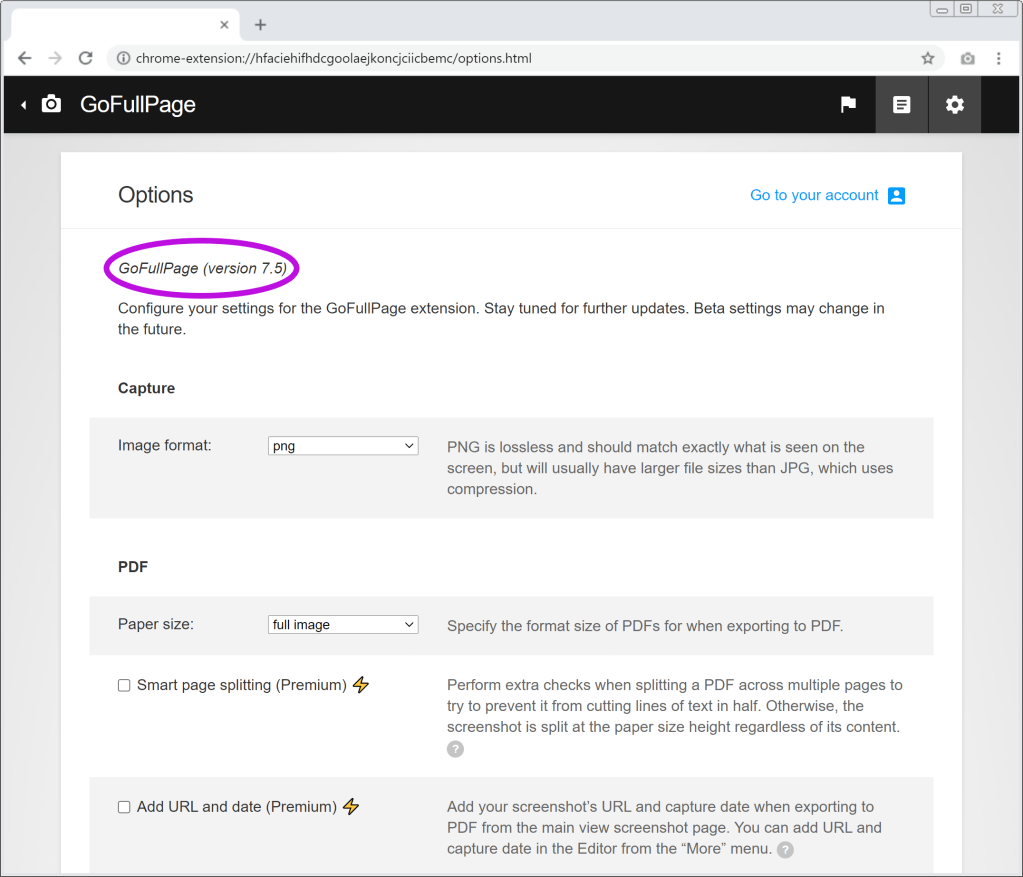Click inside the browser address bar
This screenshot has height=877, width=1023.
click(400, 58)
